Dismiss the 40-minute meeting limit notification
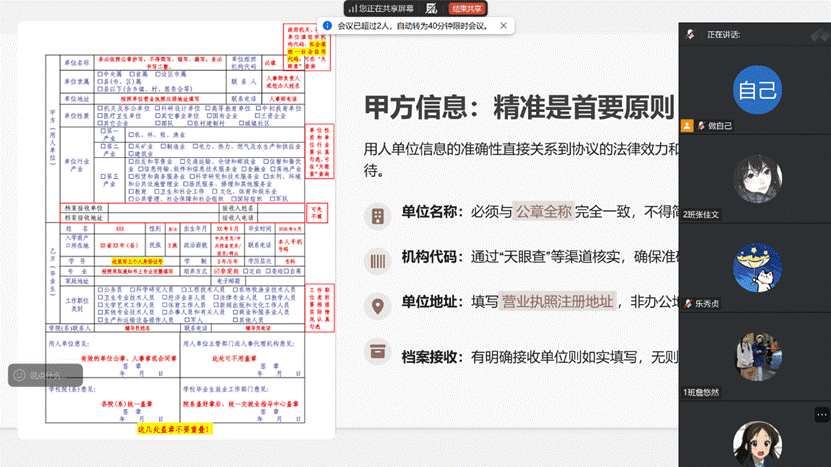Viewport: 831px width, 467px height. (501, 26)
